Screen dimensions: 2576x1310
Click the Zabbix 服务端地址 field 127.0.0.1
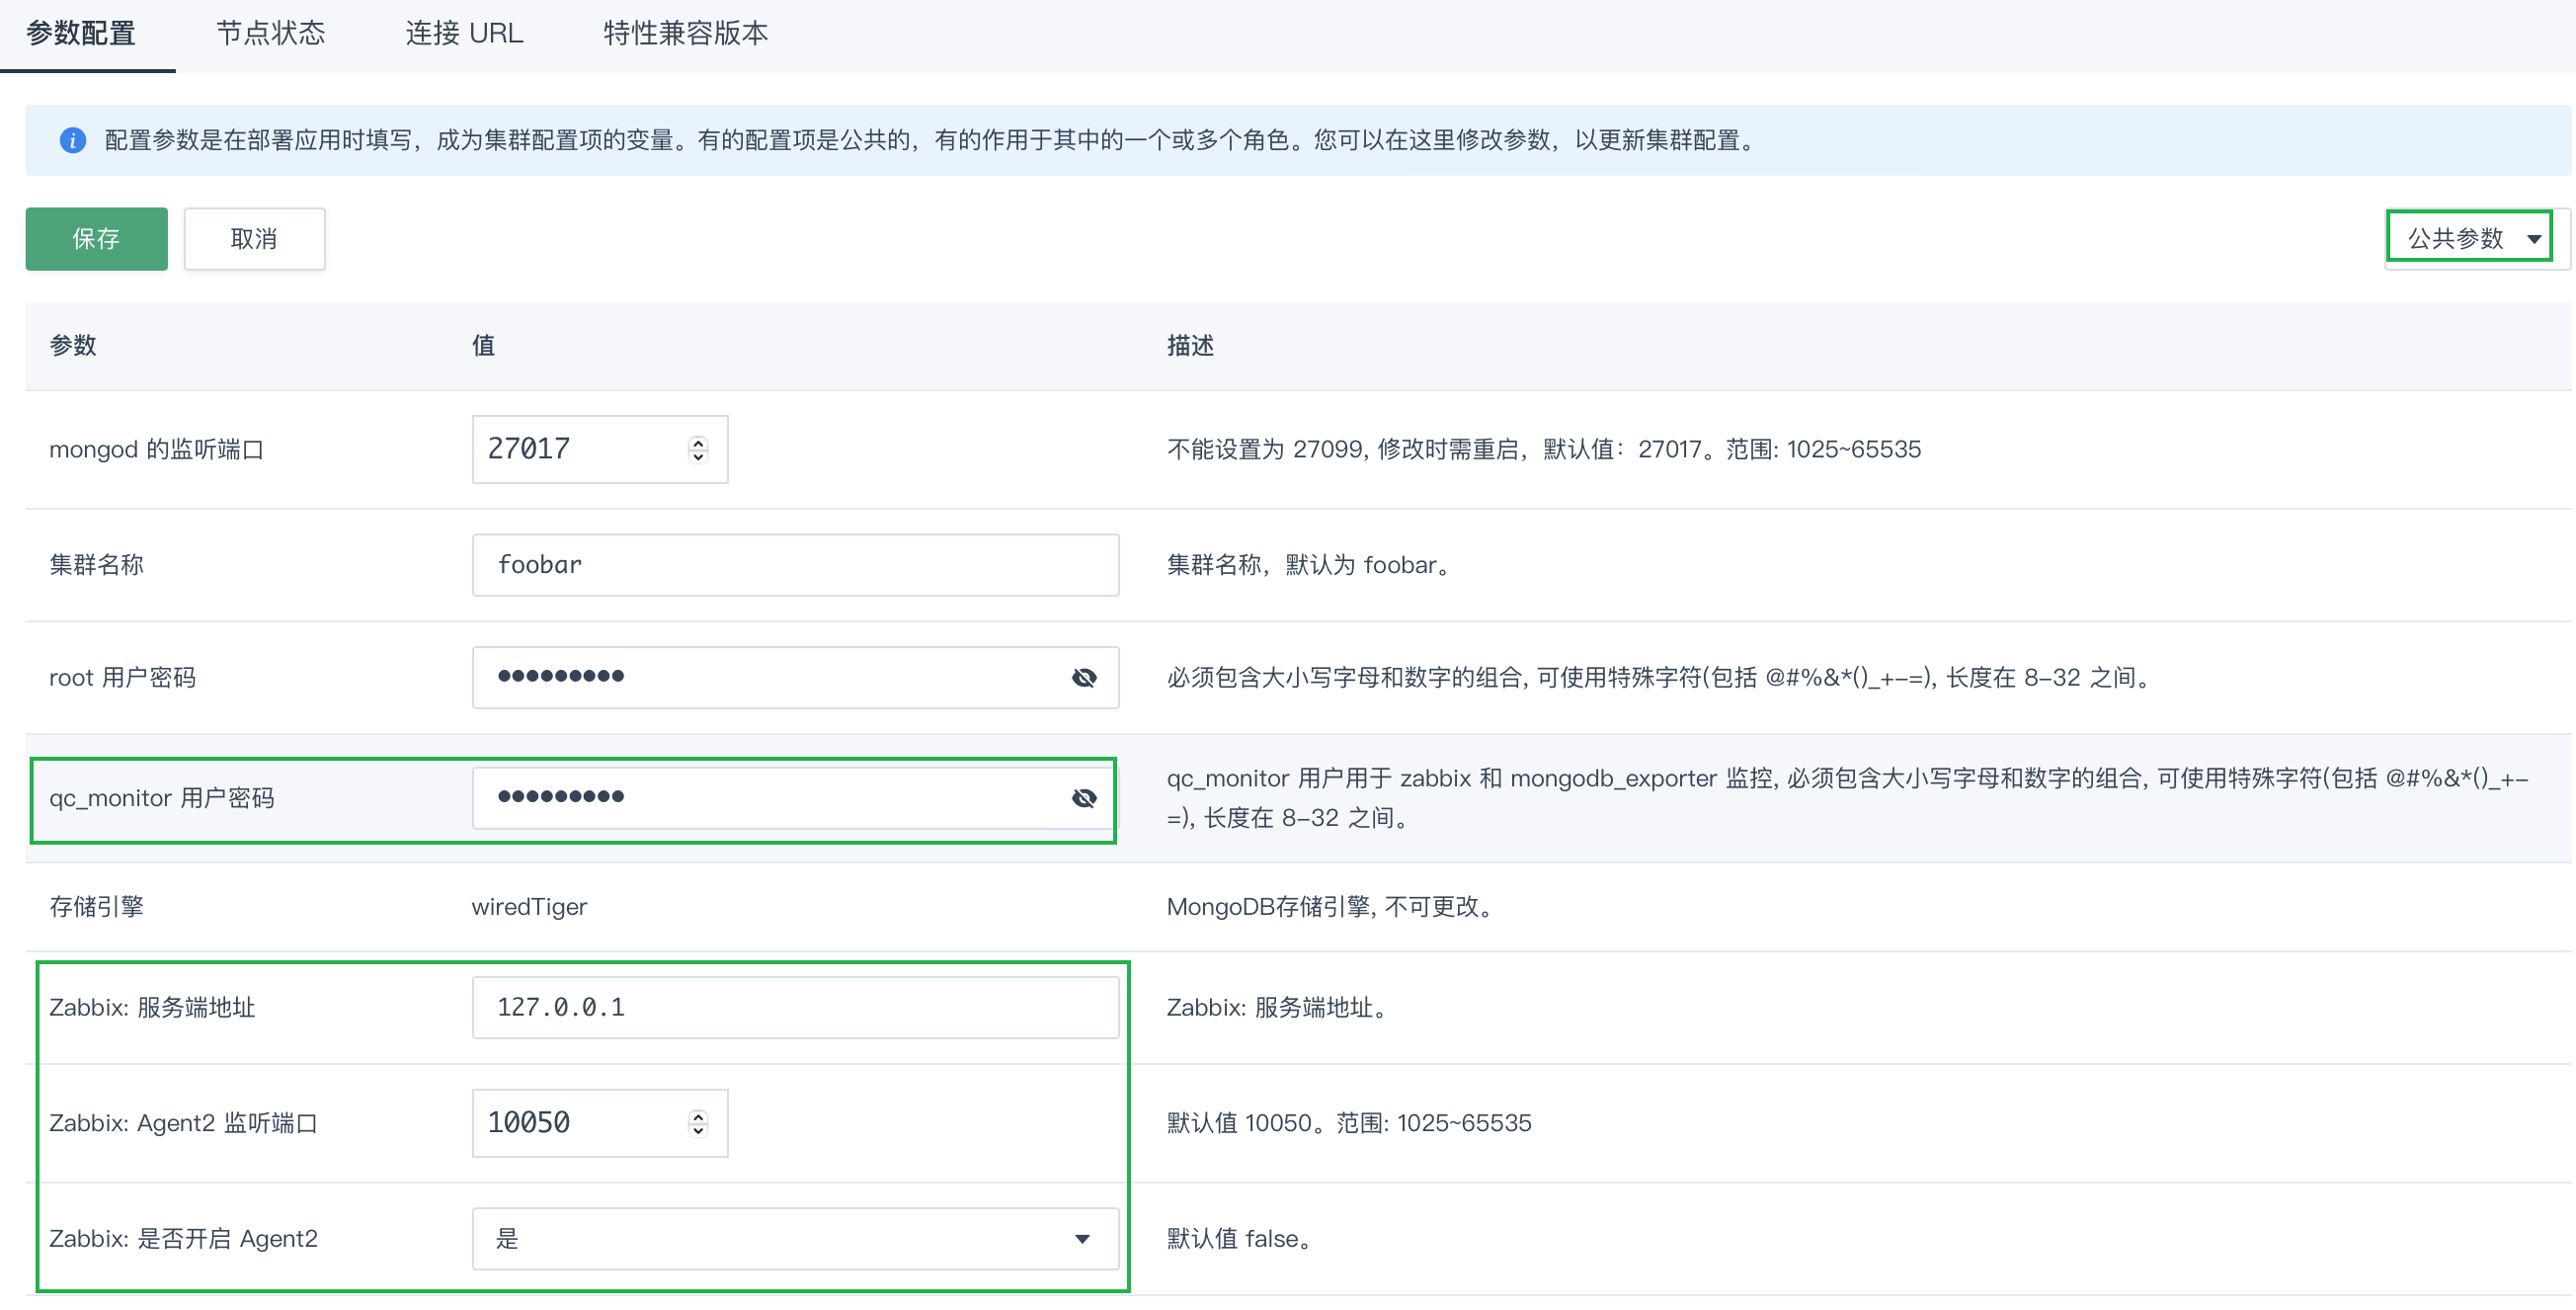(x=795, y=1007)
